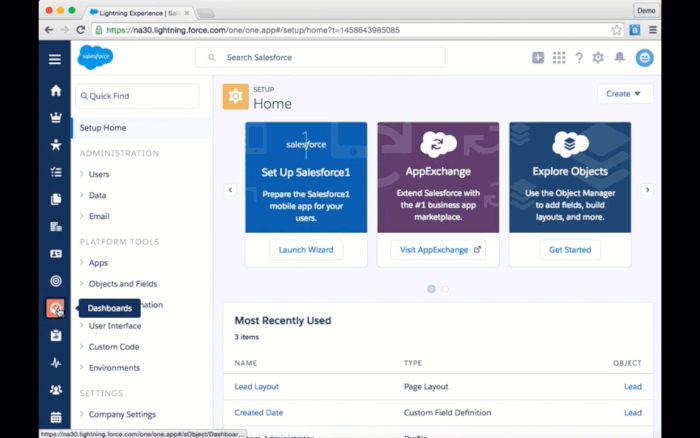Open the Create dropdown

click(625, 94)
